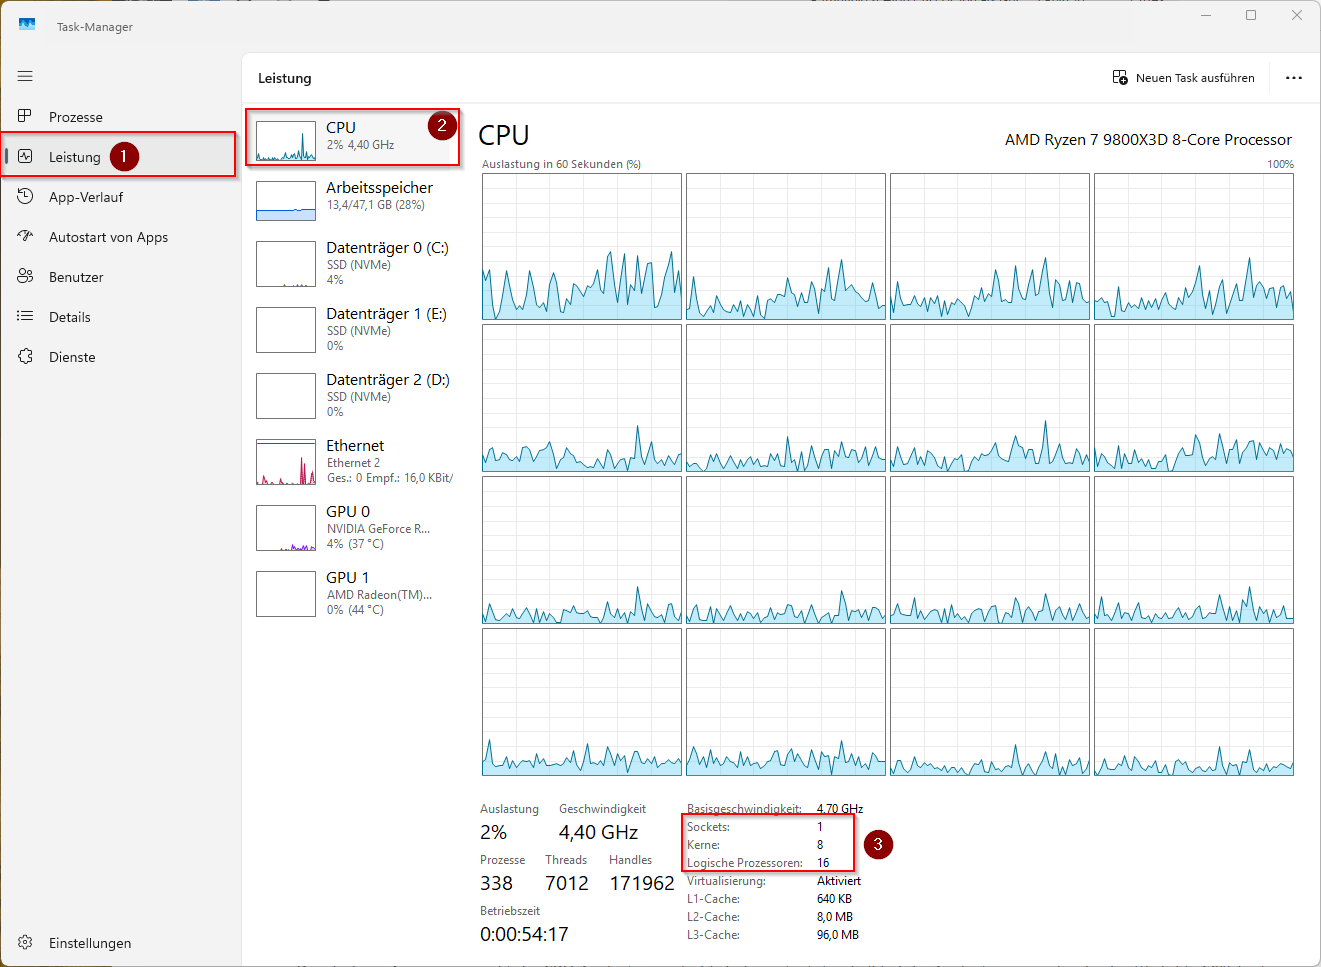1321x967 pixels.
Task: Select the CPU mini graph thumbnail
Action: [286, 141]
